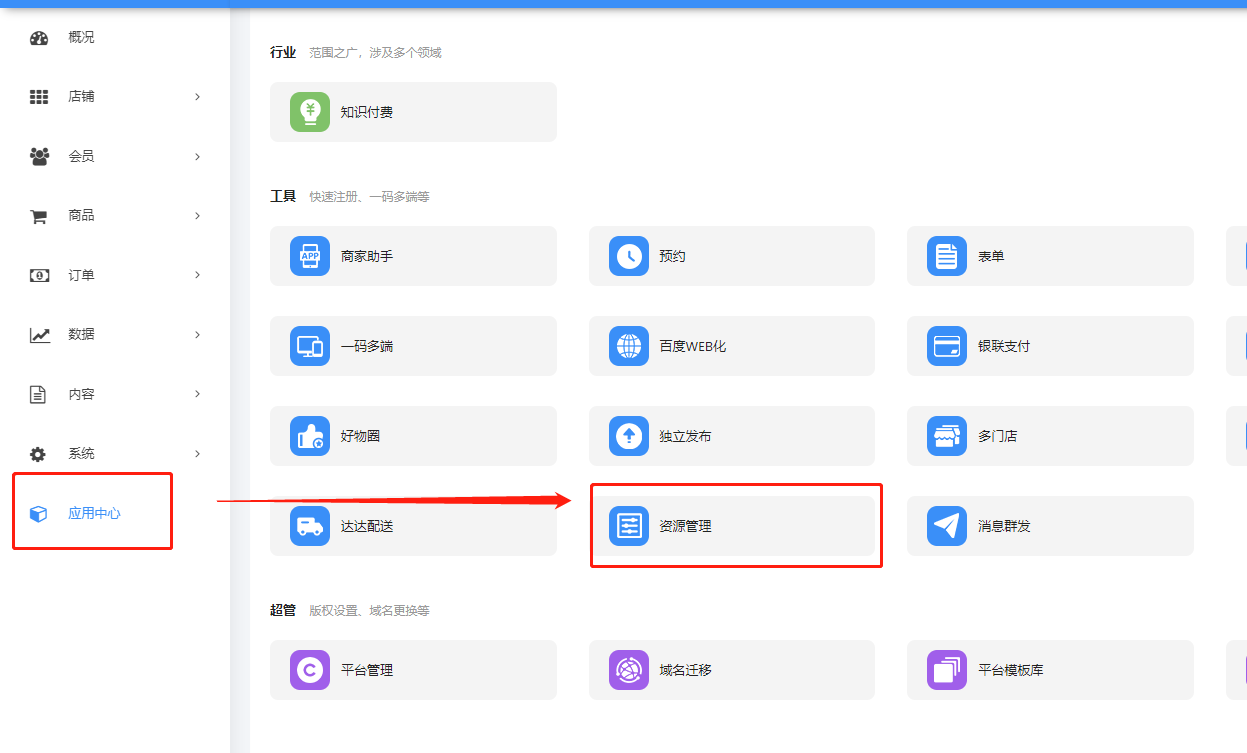
Task: Click the 应用中心 cube icon
Action: 38,514
